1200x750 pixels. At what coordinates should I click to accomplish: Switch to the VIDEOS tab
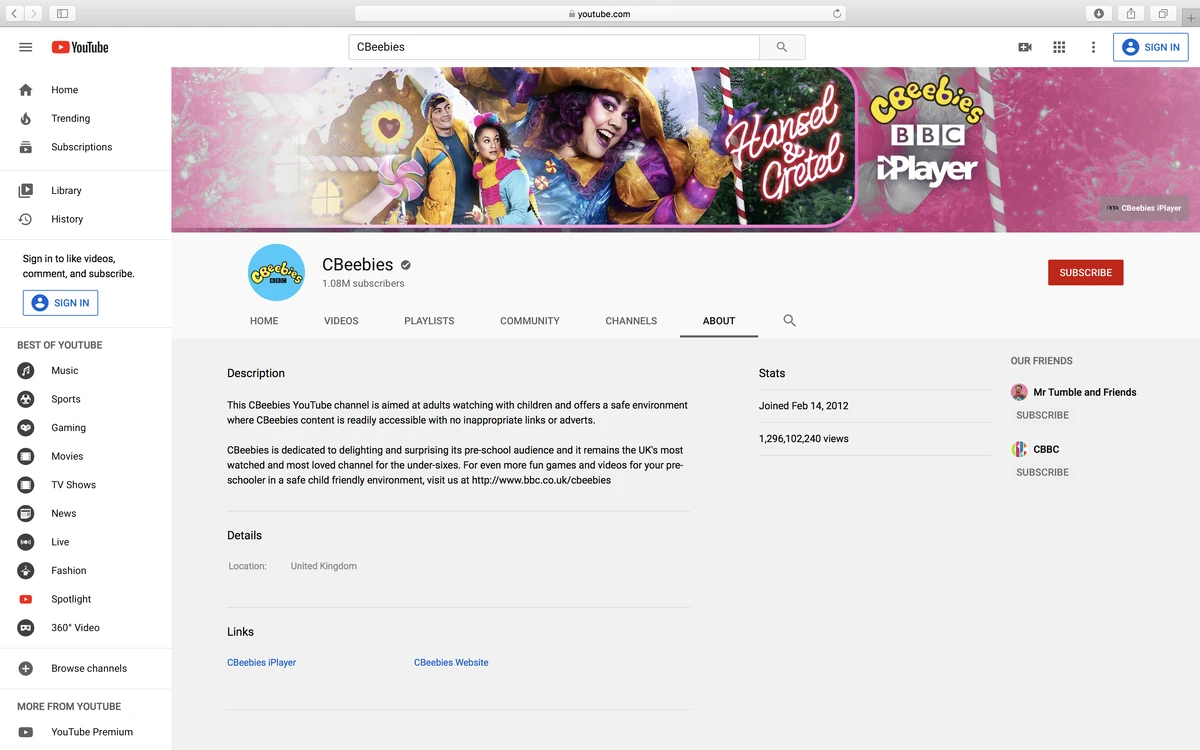click(340, 321)
